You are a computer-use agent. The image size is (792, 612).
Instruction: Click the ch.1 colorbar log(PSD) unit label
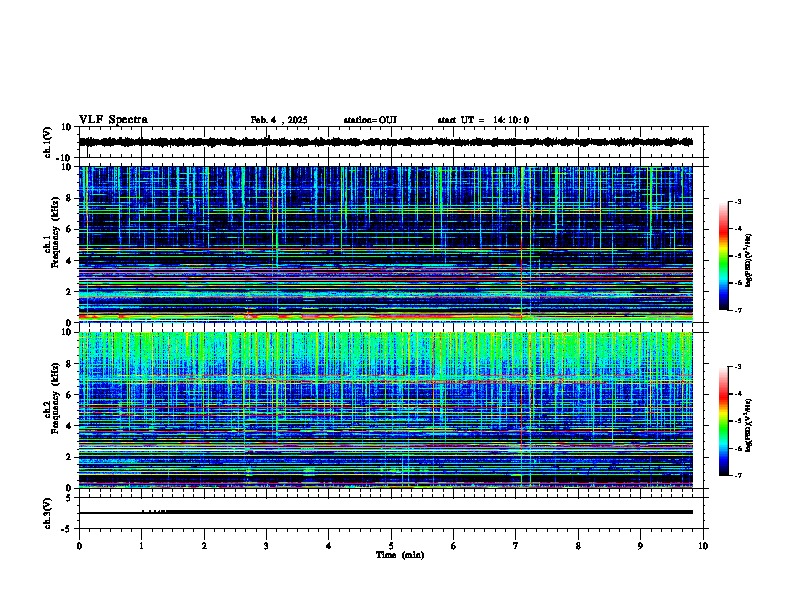[749, 260]
